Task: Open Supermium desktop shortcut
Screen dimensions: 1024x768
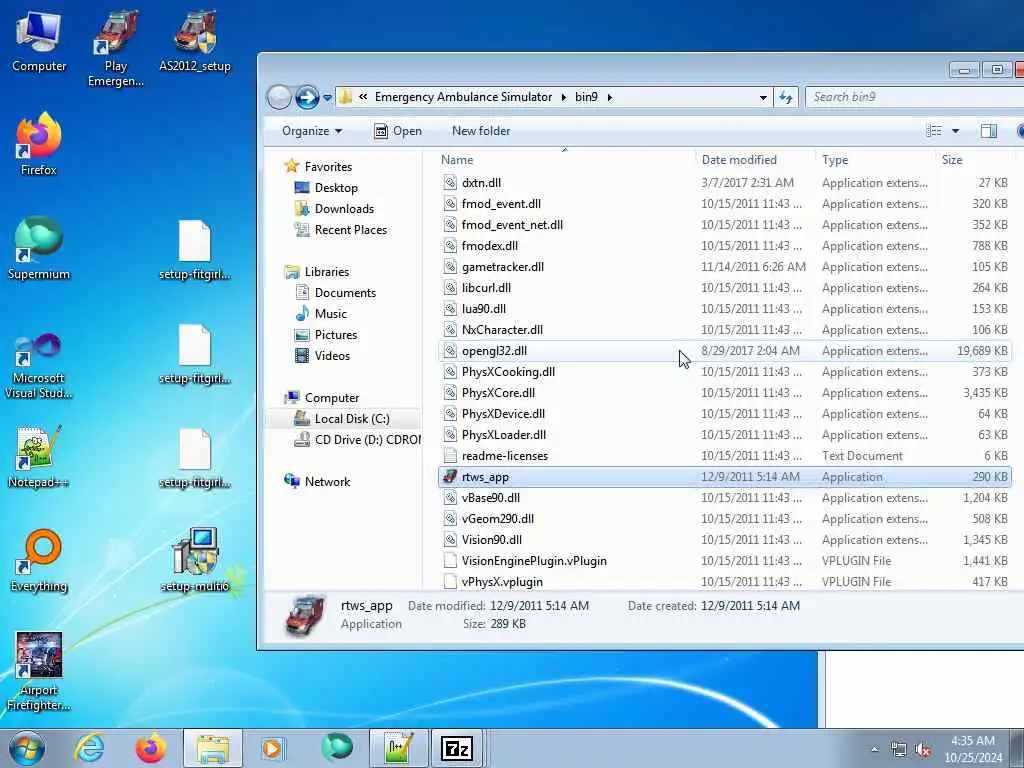Action: [39, 248]
